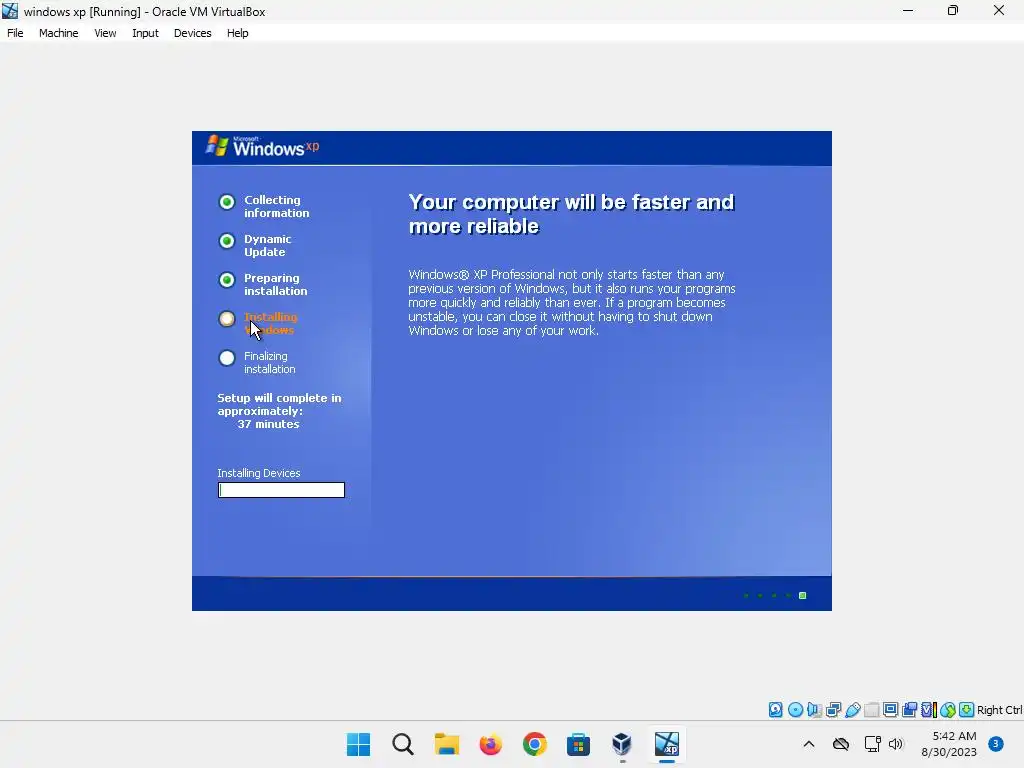Open the notification badge showing 3

[x=995, y=743]
